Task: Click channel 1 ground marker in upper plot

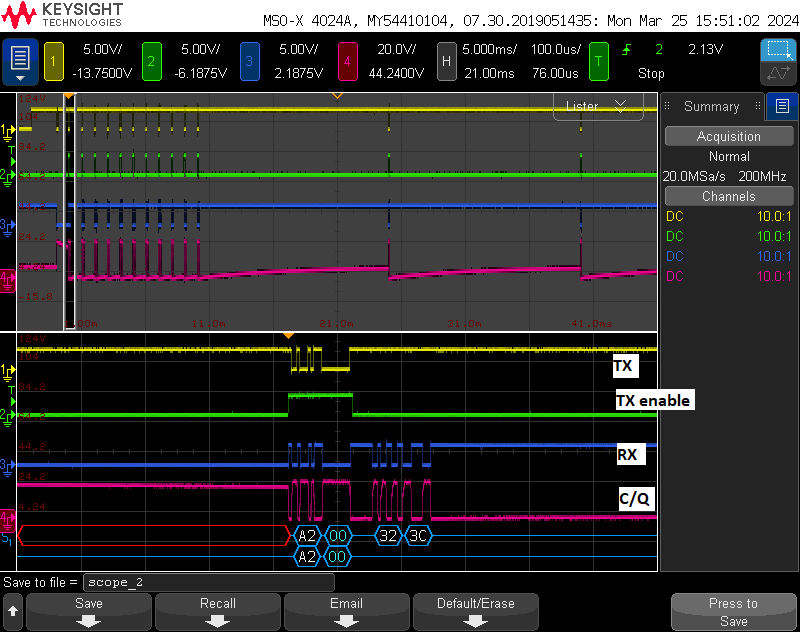Action: [x=8, y=133]
